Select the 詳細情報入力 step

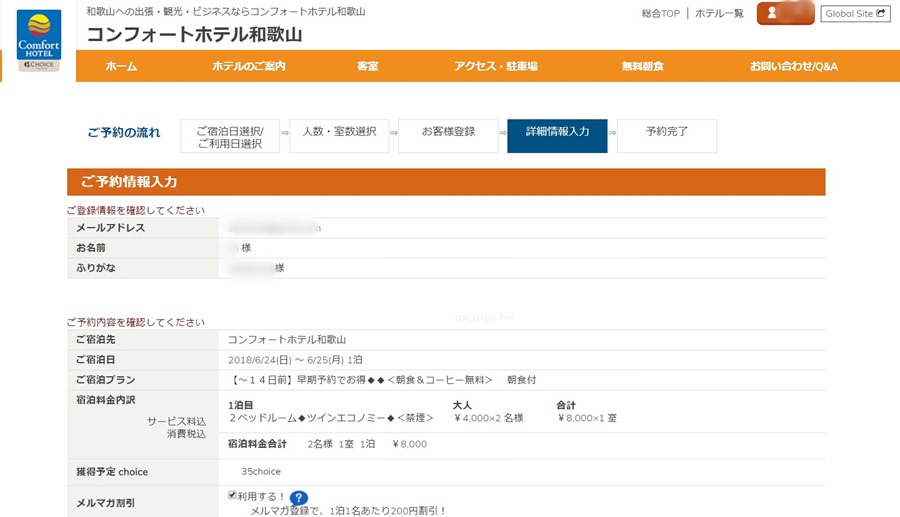557,137
